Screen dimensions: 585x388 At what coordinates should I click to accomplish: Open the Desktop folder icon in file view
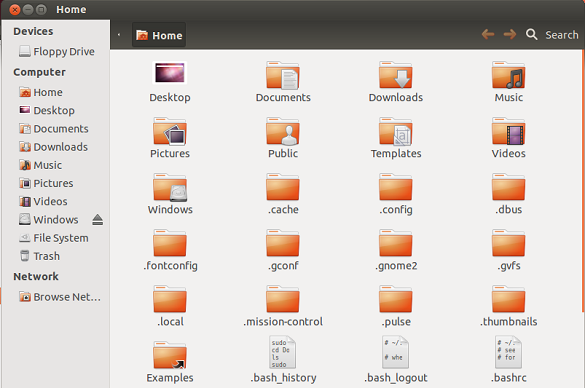click(x=170, y=73)
